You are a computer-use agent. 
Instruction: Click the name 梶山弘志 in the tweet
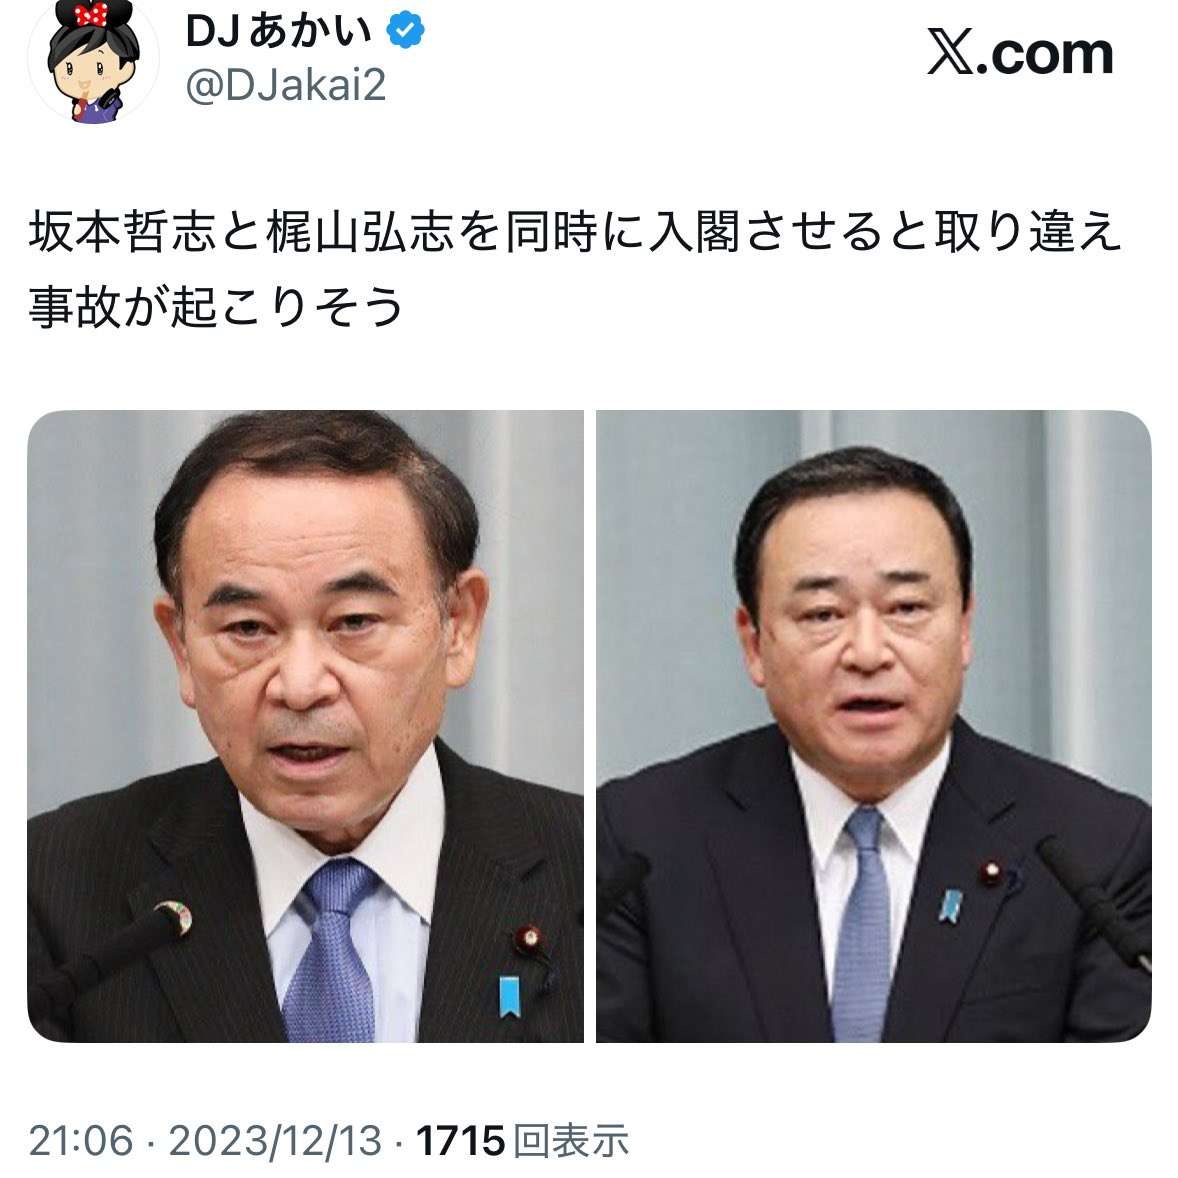click(360, 231)
